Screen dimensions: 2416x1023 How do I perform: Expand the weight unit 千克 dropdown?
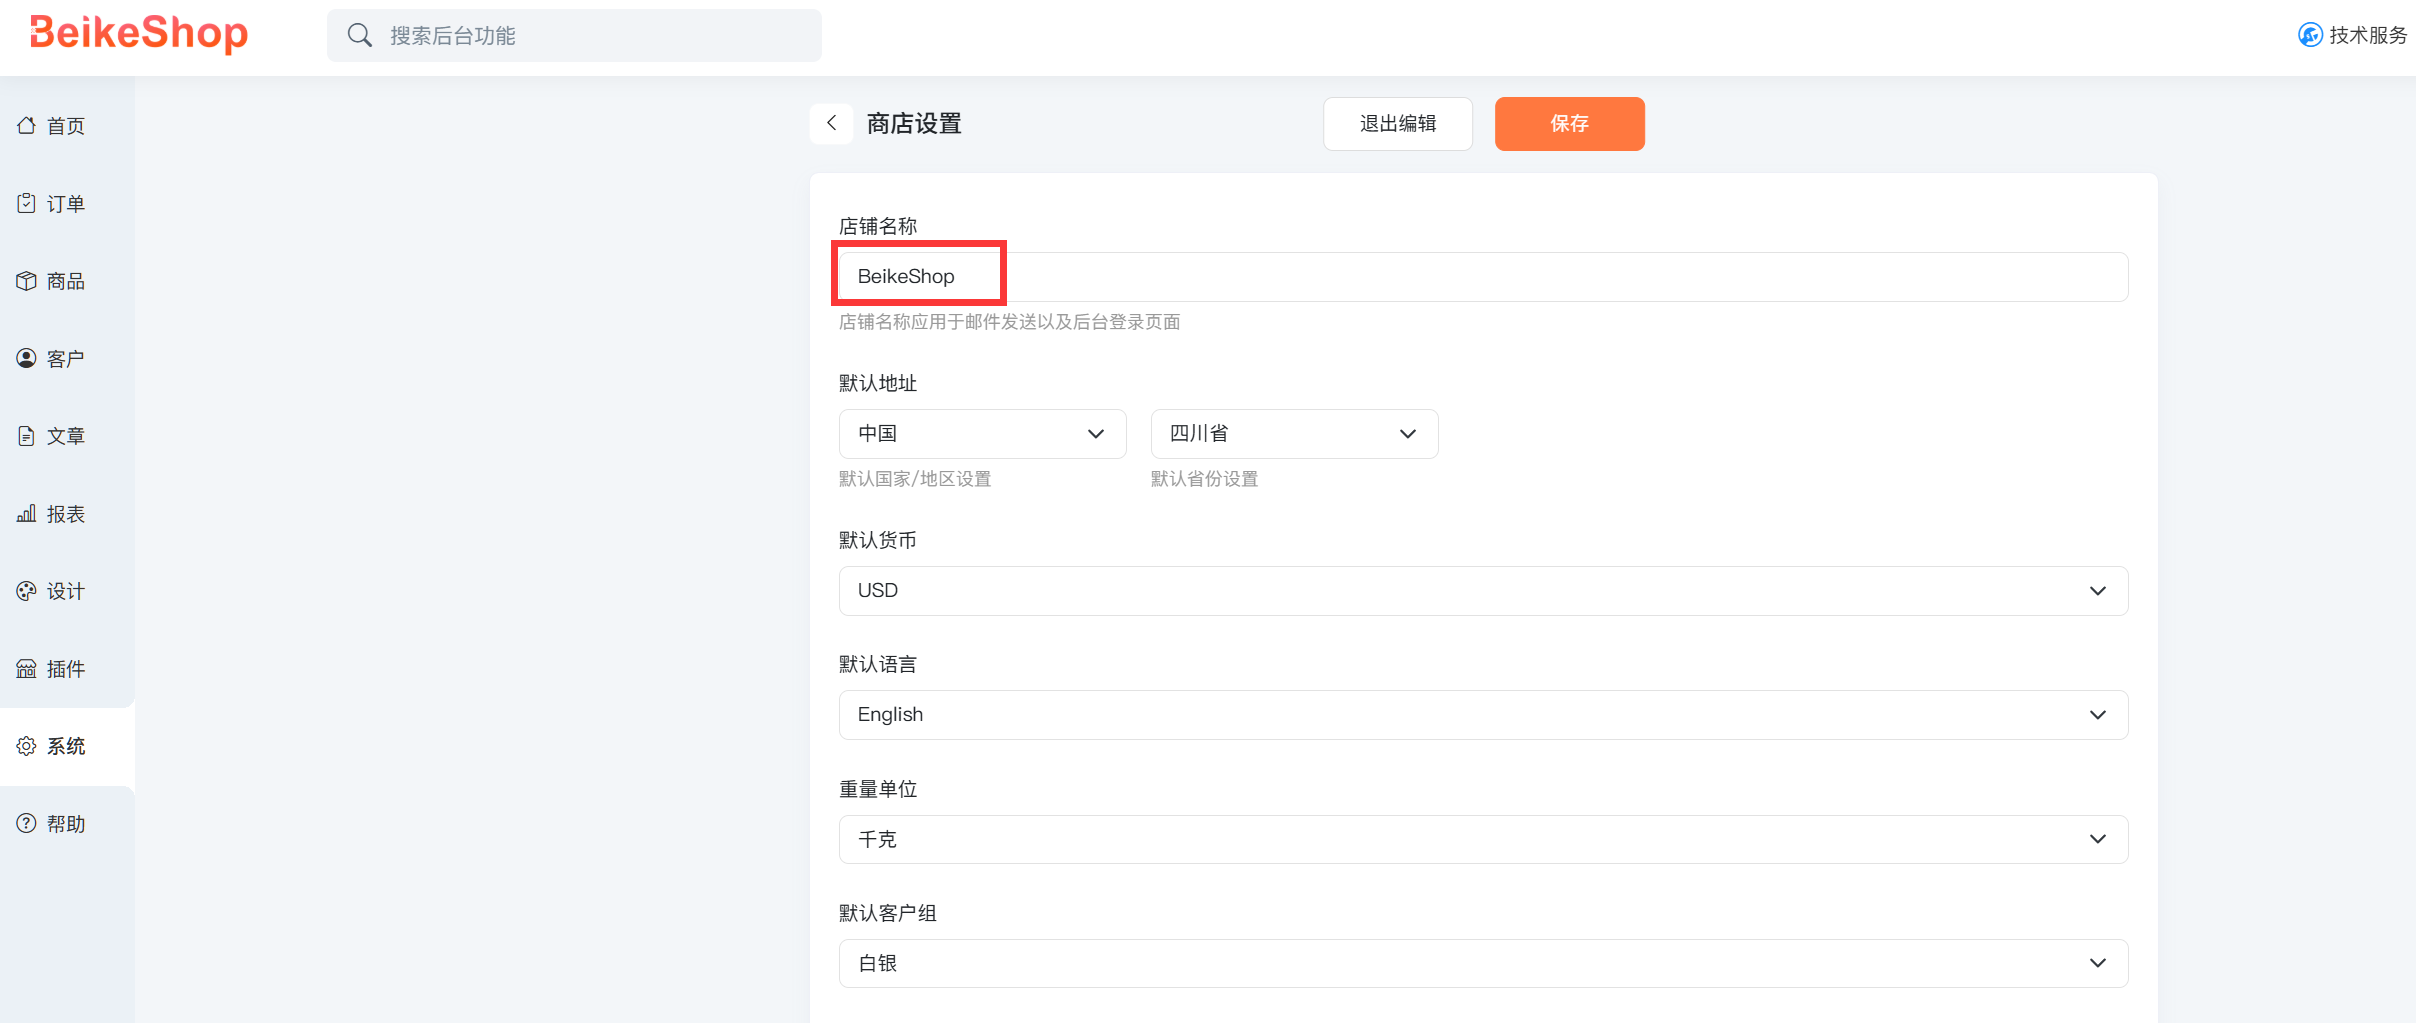[x=1482, y=840]
